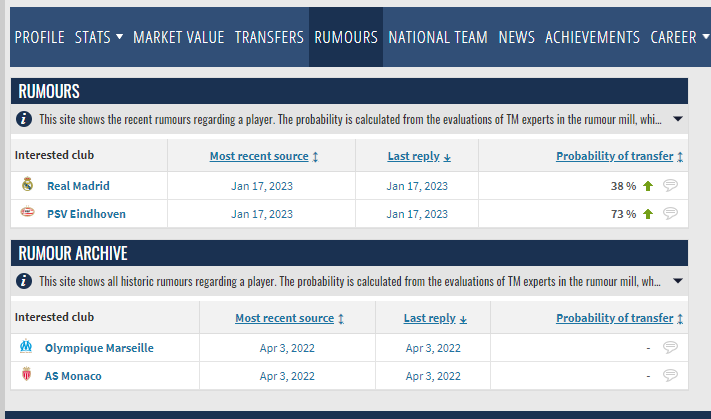Viewport: 711px width, 419px height.
Task: Click the PSV Eindhoven club crest icon
Action: (27, 213)
